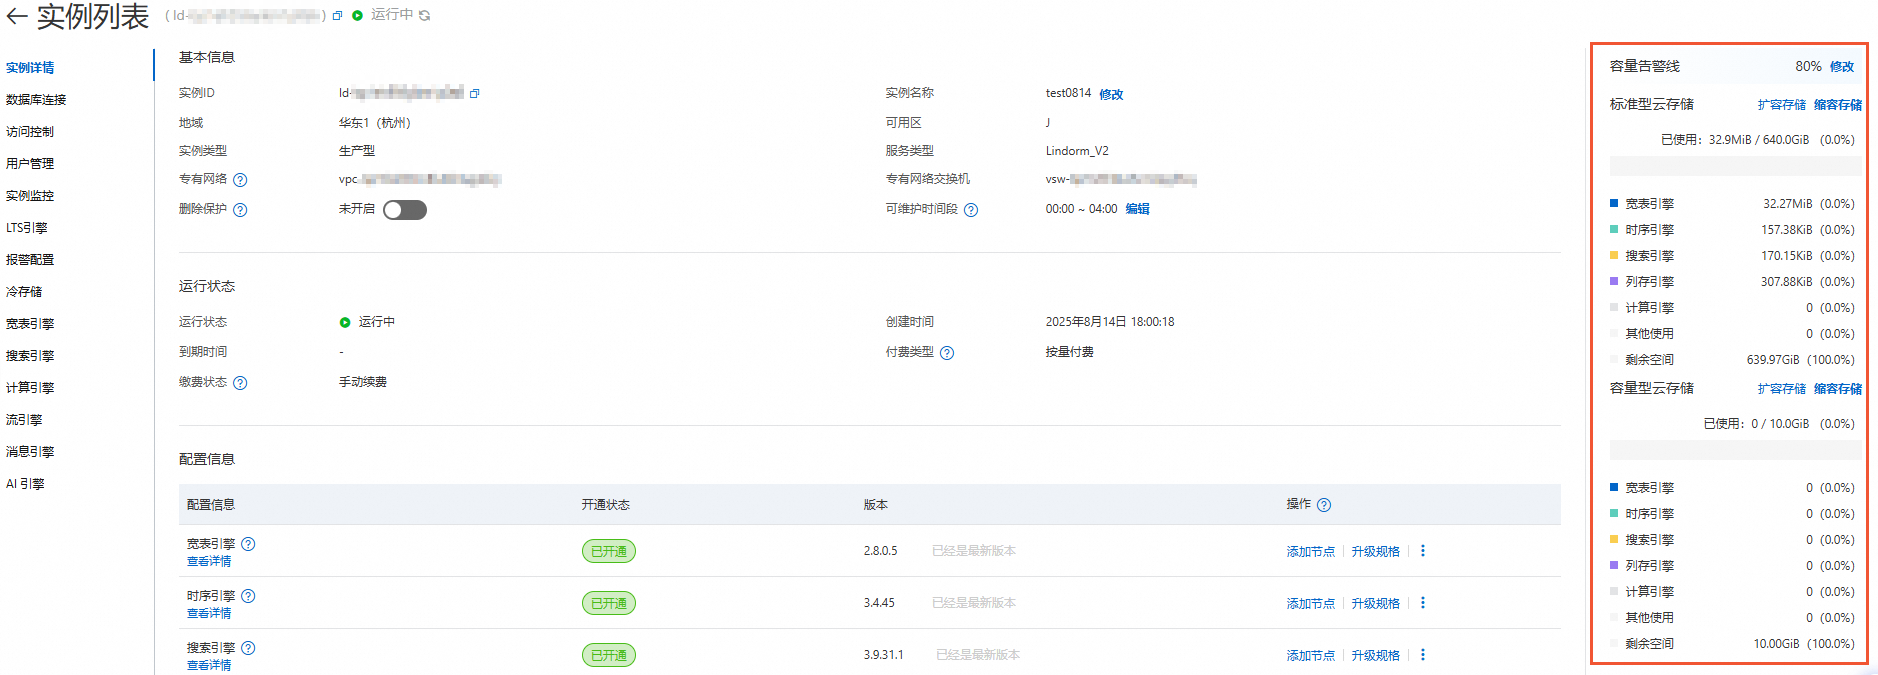The height and width of the screenshot is (675, 1878).
Task: Open the 数据库连接 menu item
Action: 36,100
